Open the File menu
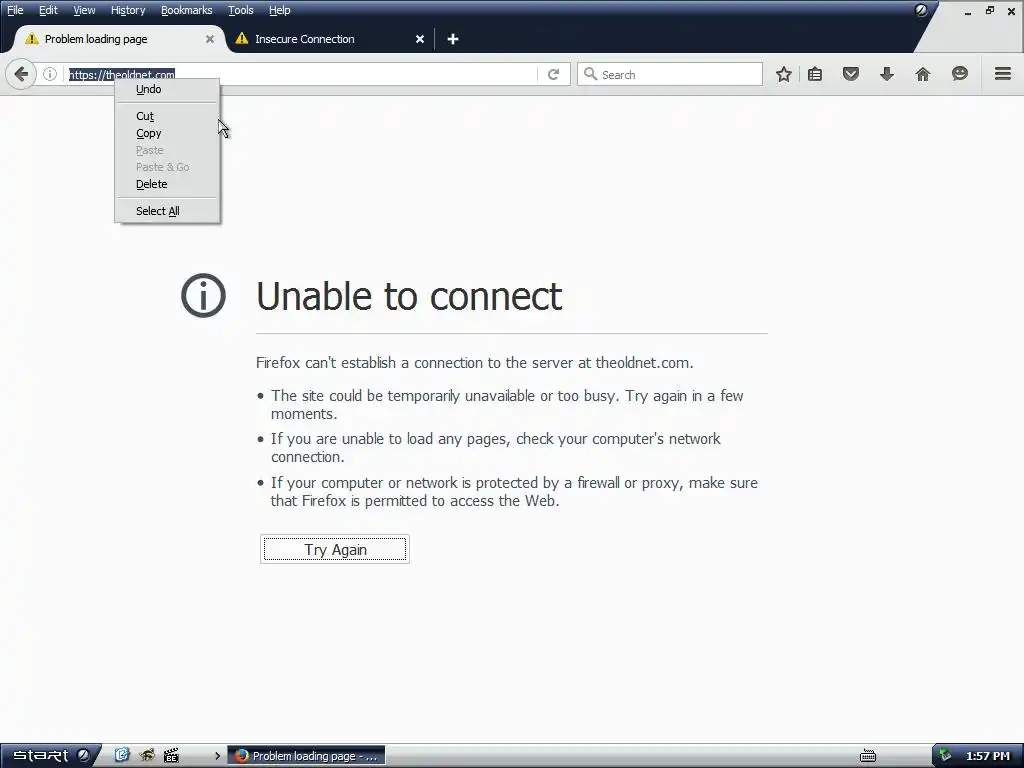This screenshot has width=1024, height=768. [x=15, y=10]
